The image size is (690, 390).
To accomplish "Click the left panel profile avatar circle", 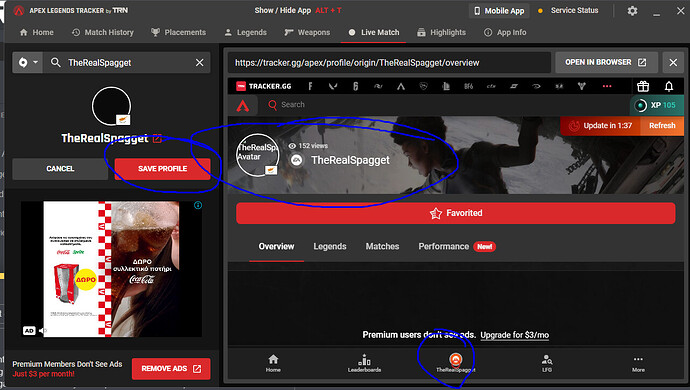I will 111,106.
